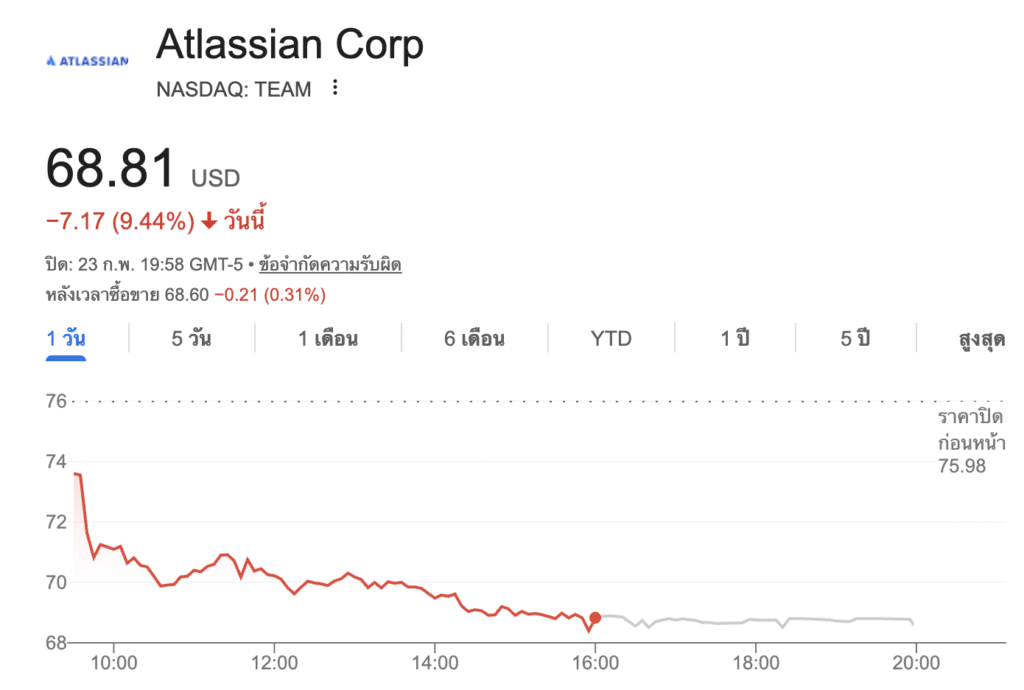The height and width of the screenshot is (690, 1024).
Task: Click the 12:00 time axis label
Action: pyautogui.click(x=275, y=661)
